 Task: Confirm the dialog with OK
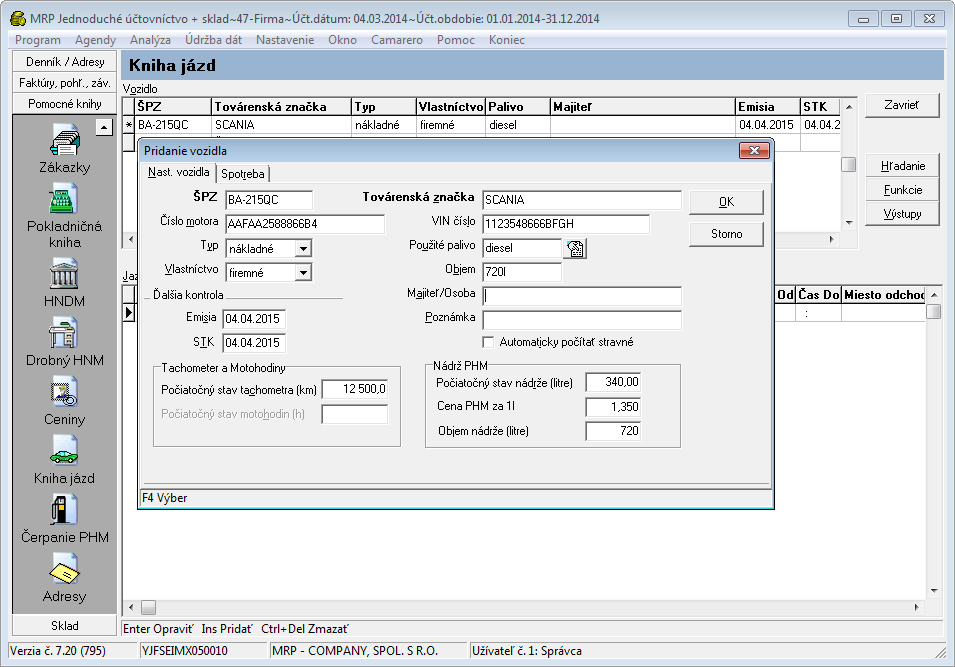[726, 202]
